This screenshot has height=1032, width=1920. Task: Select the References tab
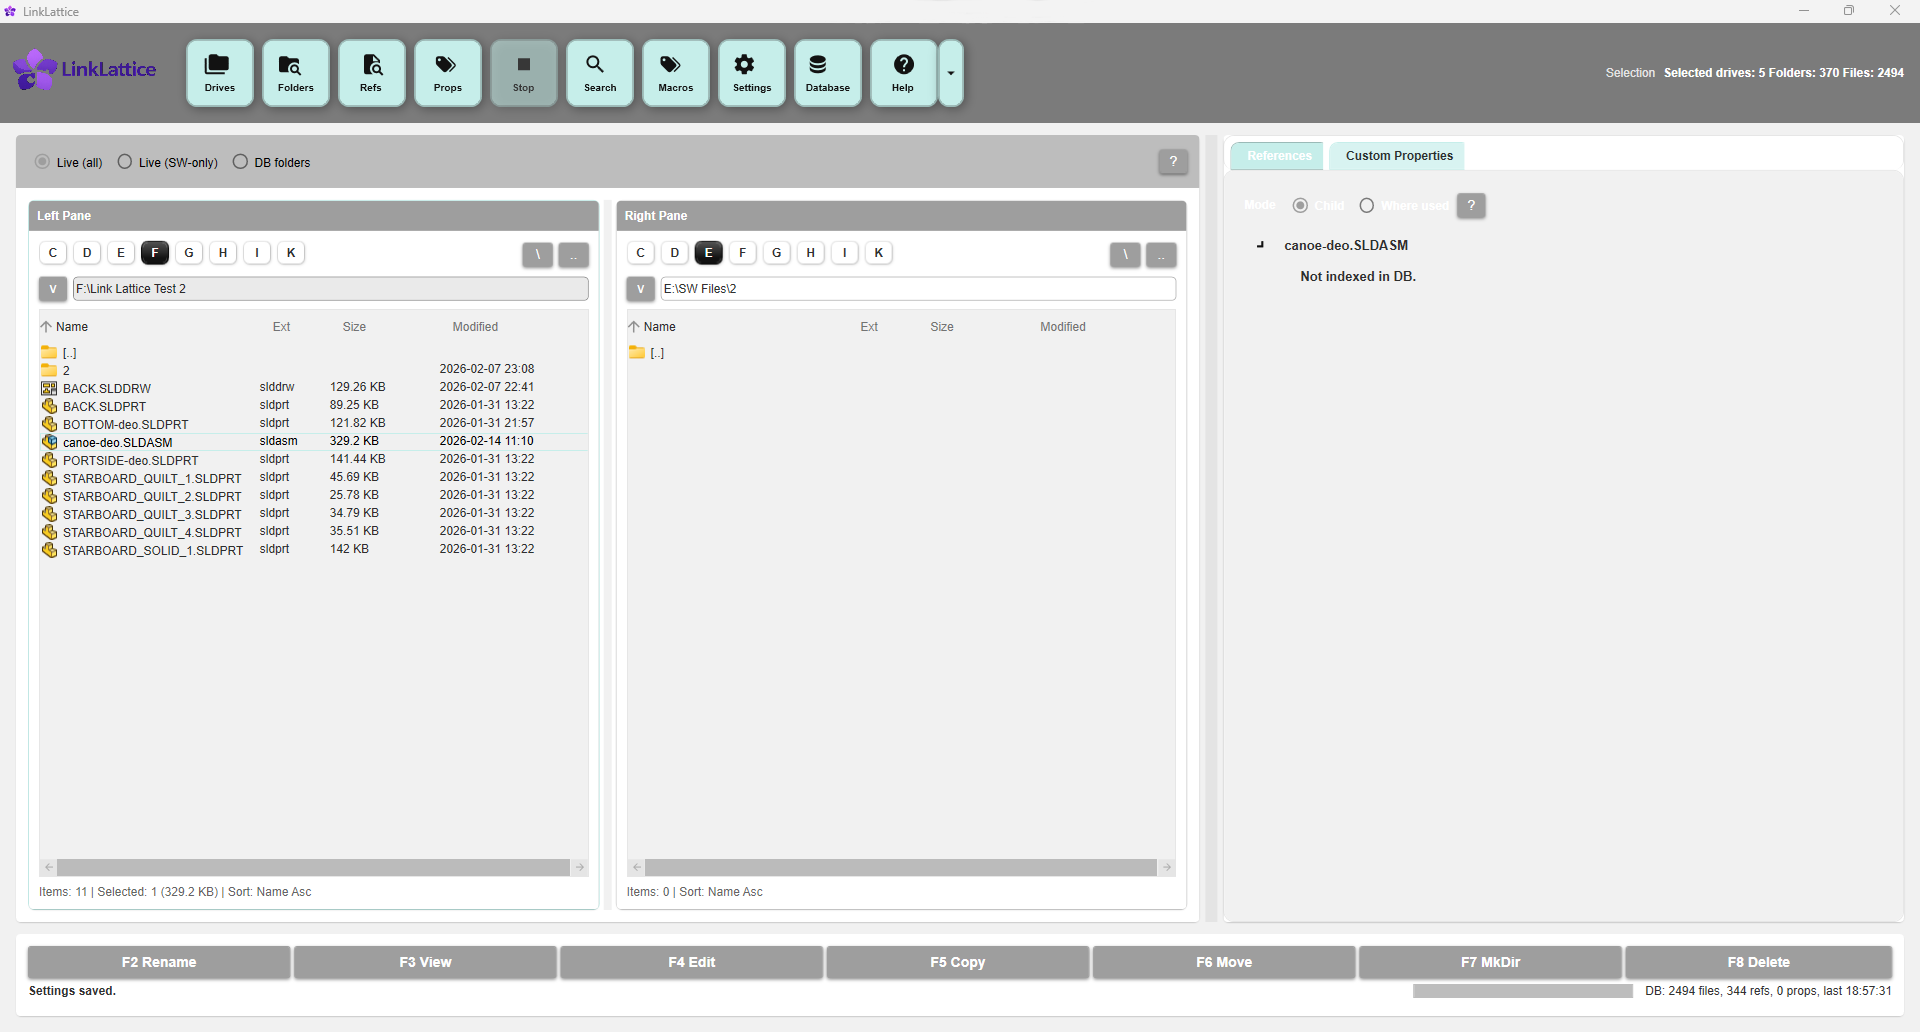tap(1277, 156)
